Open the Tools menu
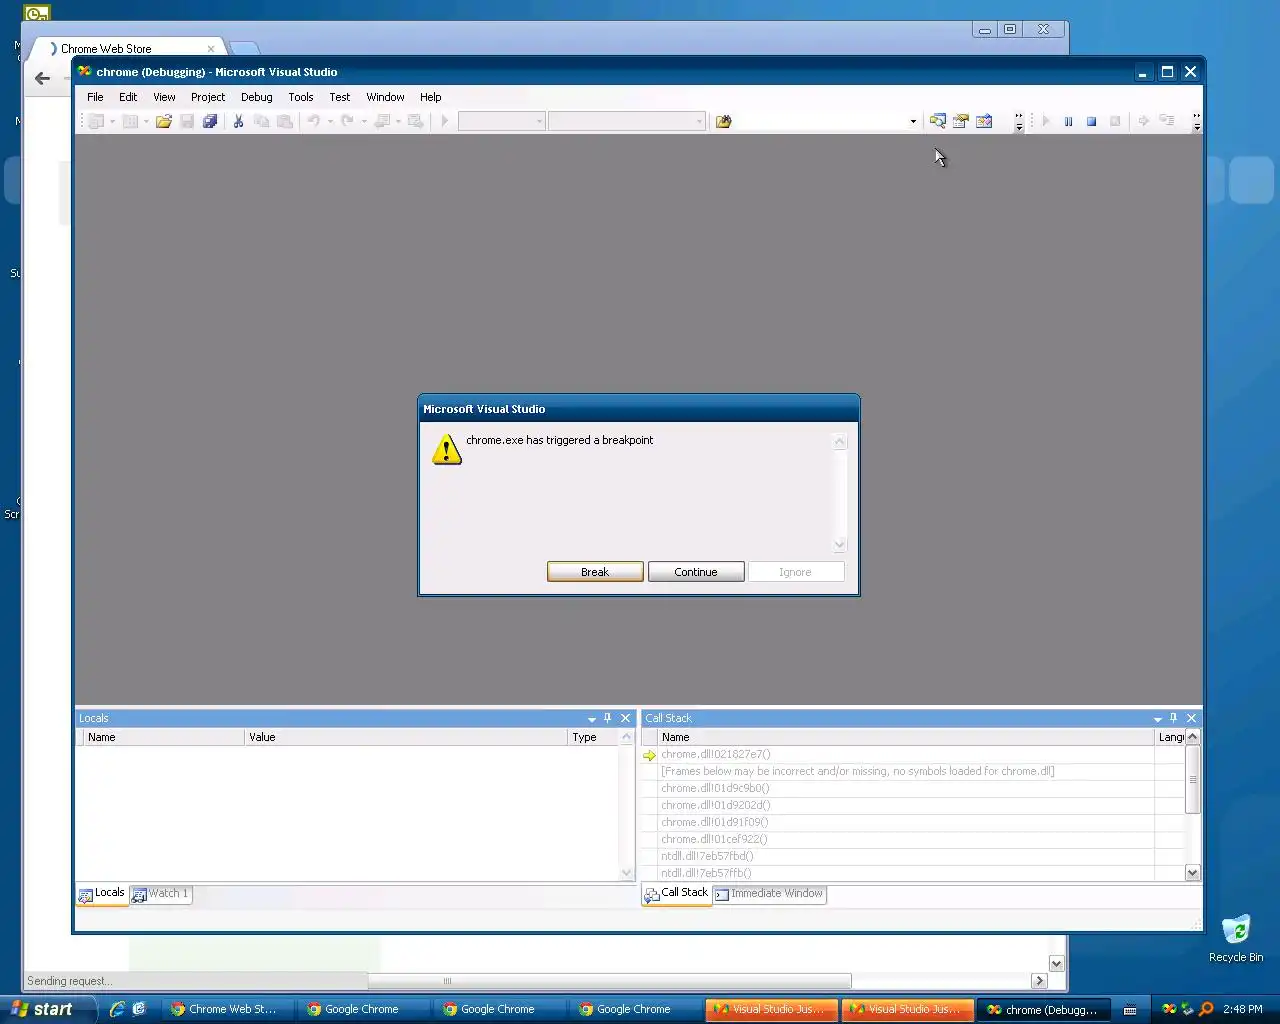This screenshot has width=1280, height=1024. click(301, 97)
